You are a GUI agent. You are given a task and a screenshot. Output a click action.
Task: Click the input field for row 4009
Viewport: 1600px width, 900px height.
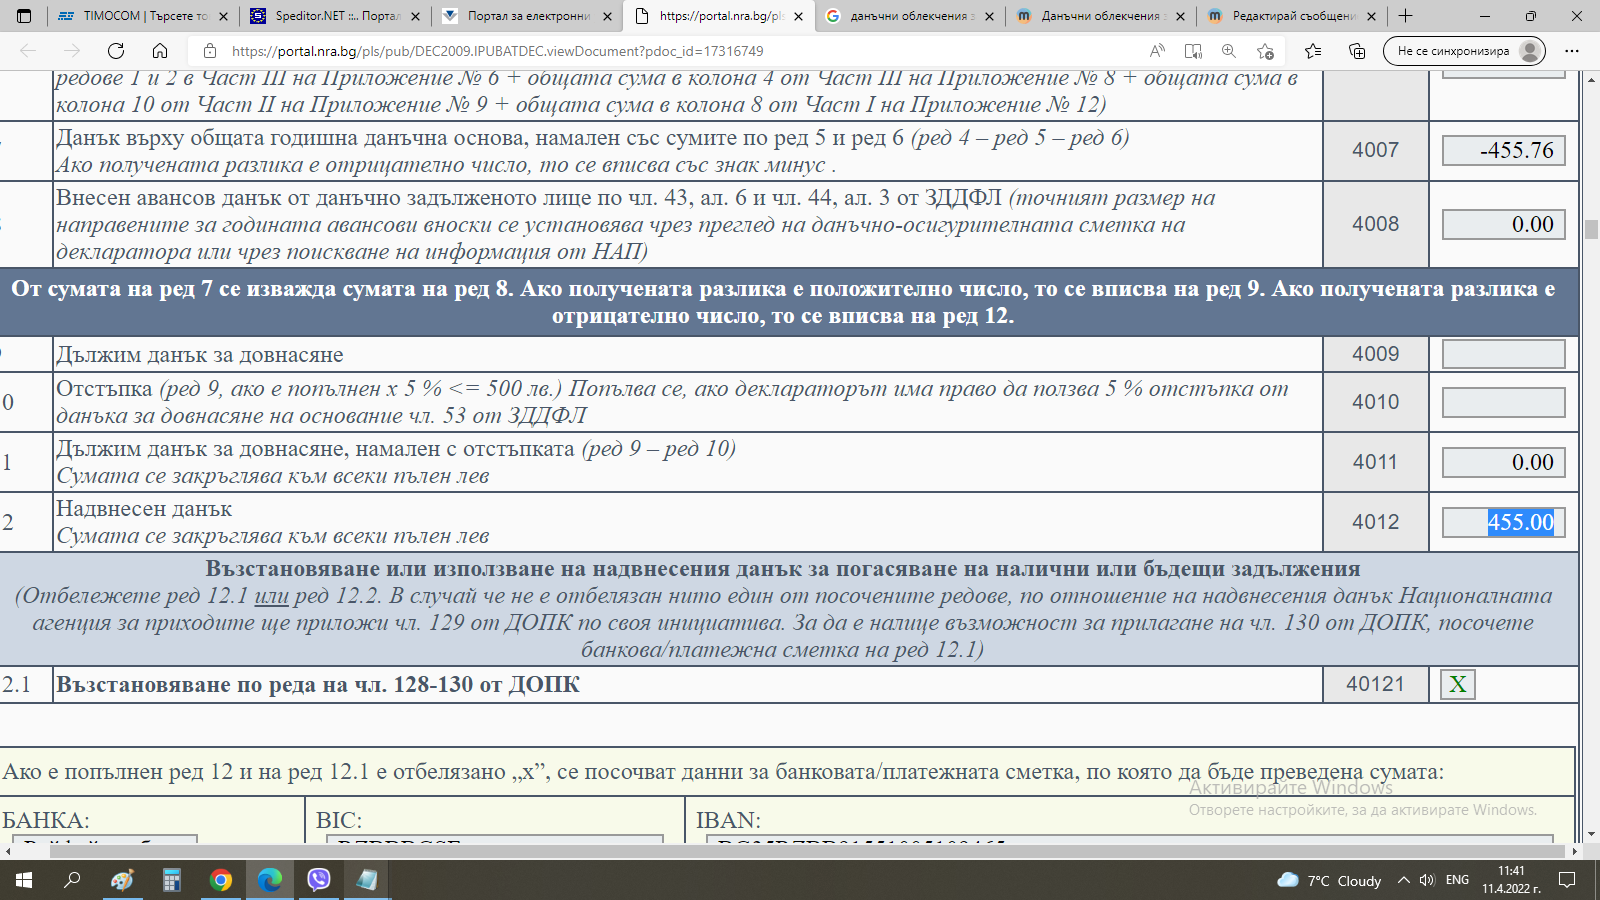[x=1503, y=354]
